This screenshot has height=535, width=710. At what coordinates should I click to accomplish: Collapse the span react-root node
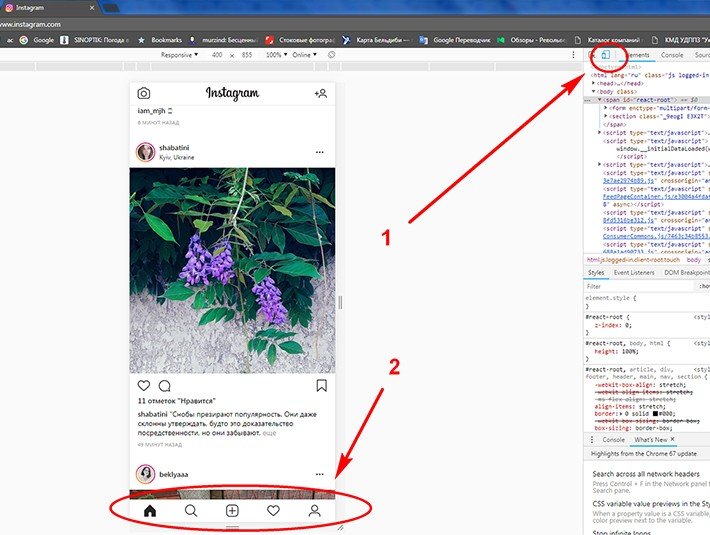coord(600,100)
